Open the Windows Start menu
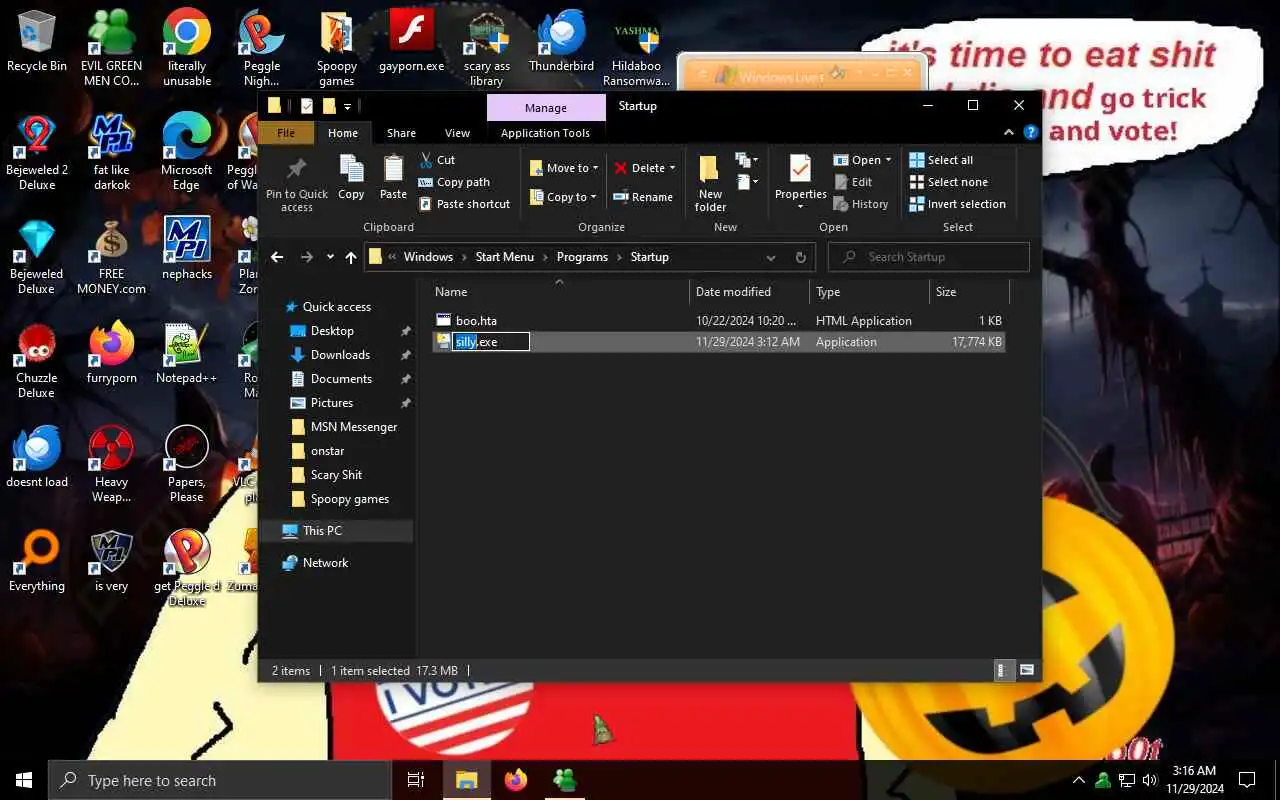This screenshot has height=800, width=1280. [x=24, y=780]
